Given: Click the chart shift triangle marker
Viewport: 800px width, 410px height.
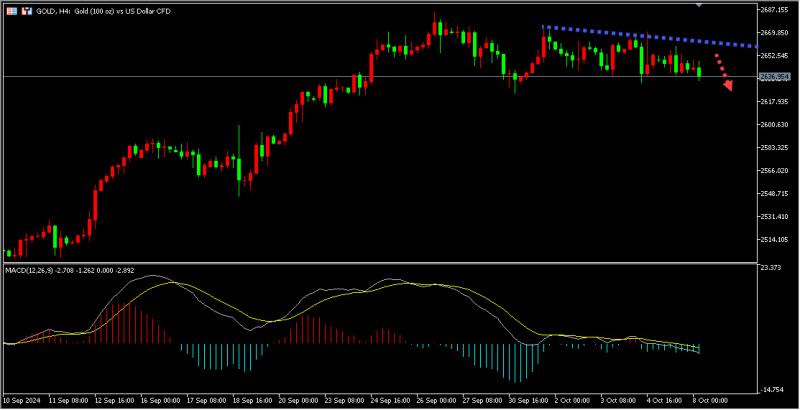Looking at the screenshot, I should point(698,5).
